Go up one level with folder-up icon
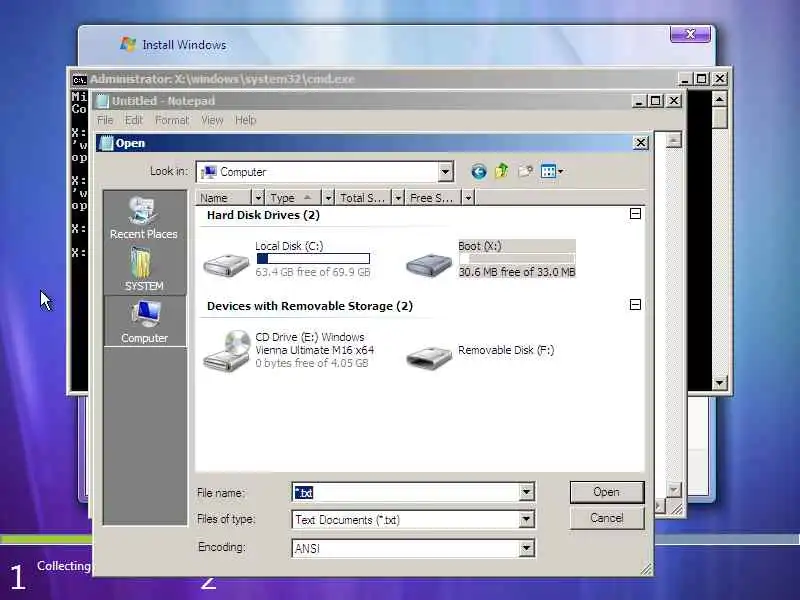The height and width of the screenshot is (600, 800). (502, 171)
